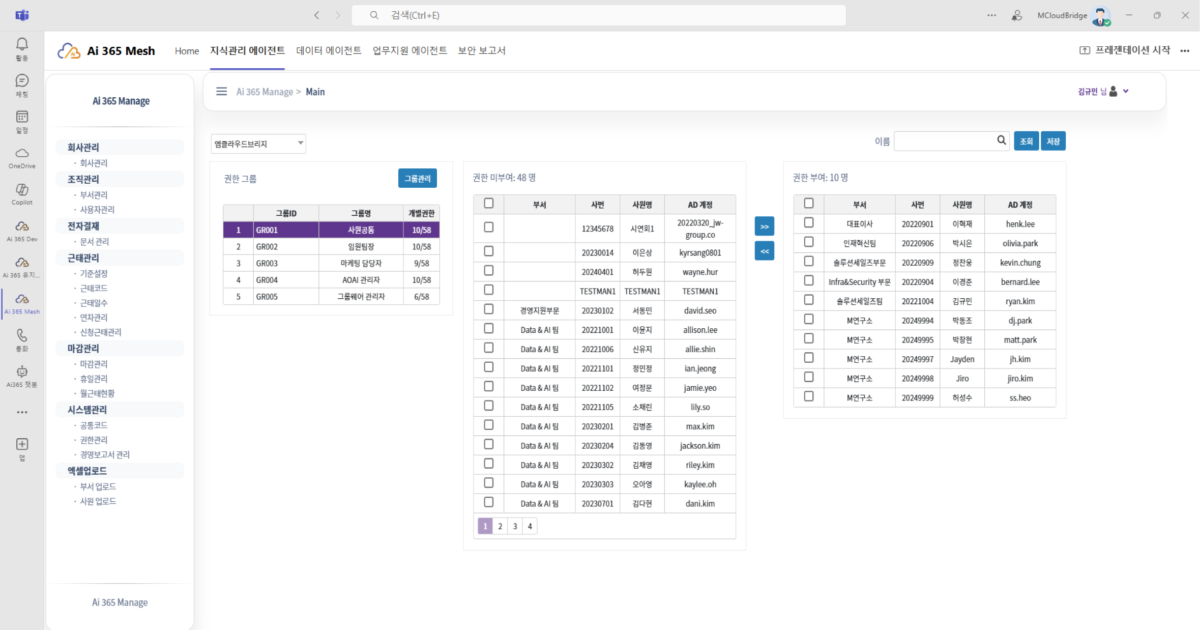Open the Calls (통화) icon in sidebar
The image size is (1200, 630).
coord(22,335)
